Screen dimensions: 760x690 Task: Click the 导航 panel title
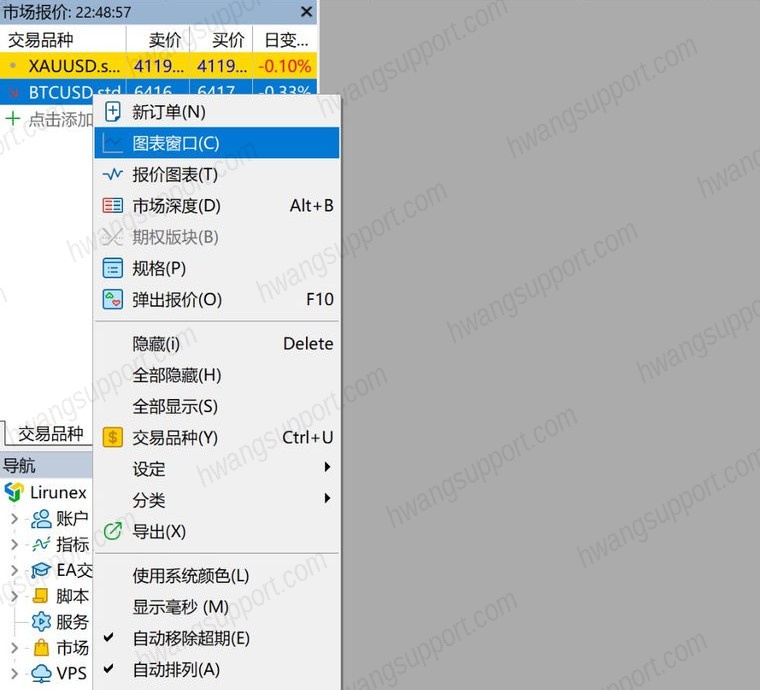pyautogui.click(x=18, y=466)
